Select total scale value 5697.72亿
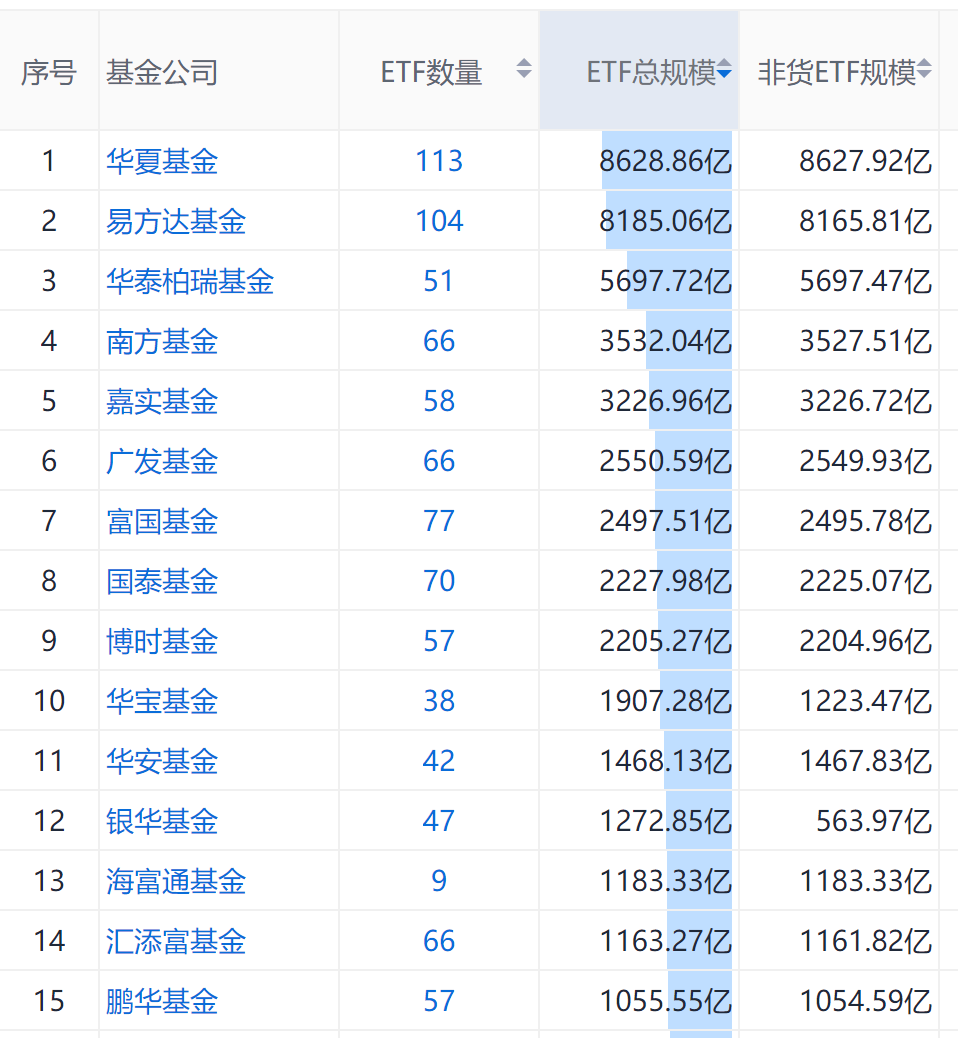This screenshot has height=1038, width=958. coord(665,281)
